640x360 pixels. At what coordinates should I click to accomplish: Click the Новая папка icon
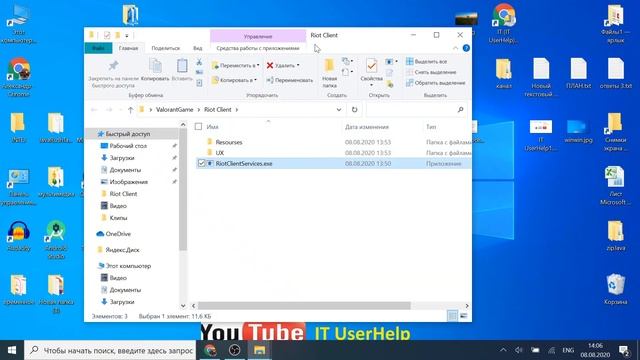[329, 65]
